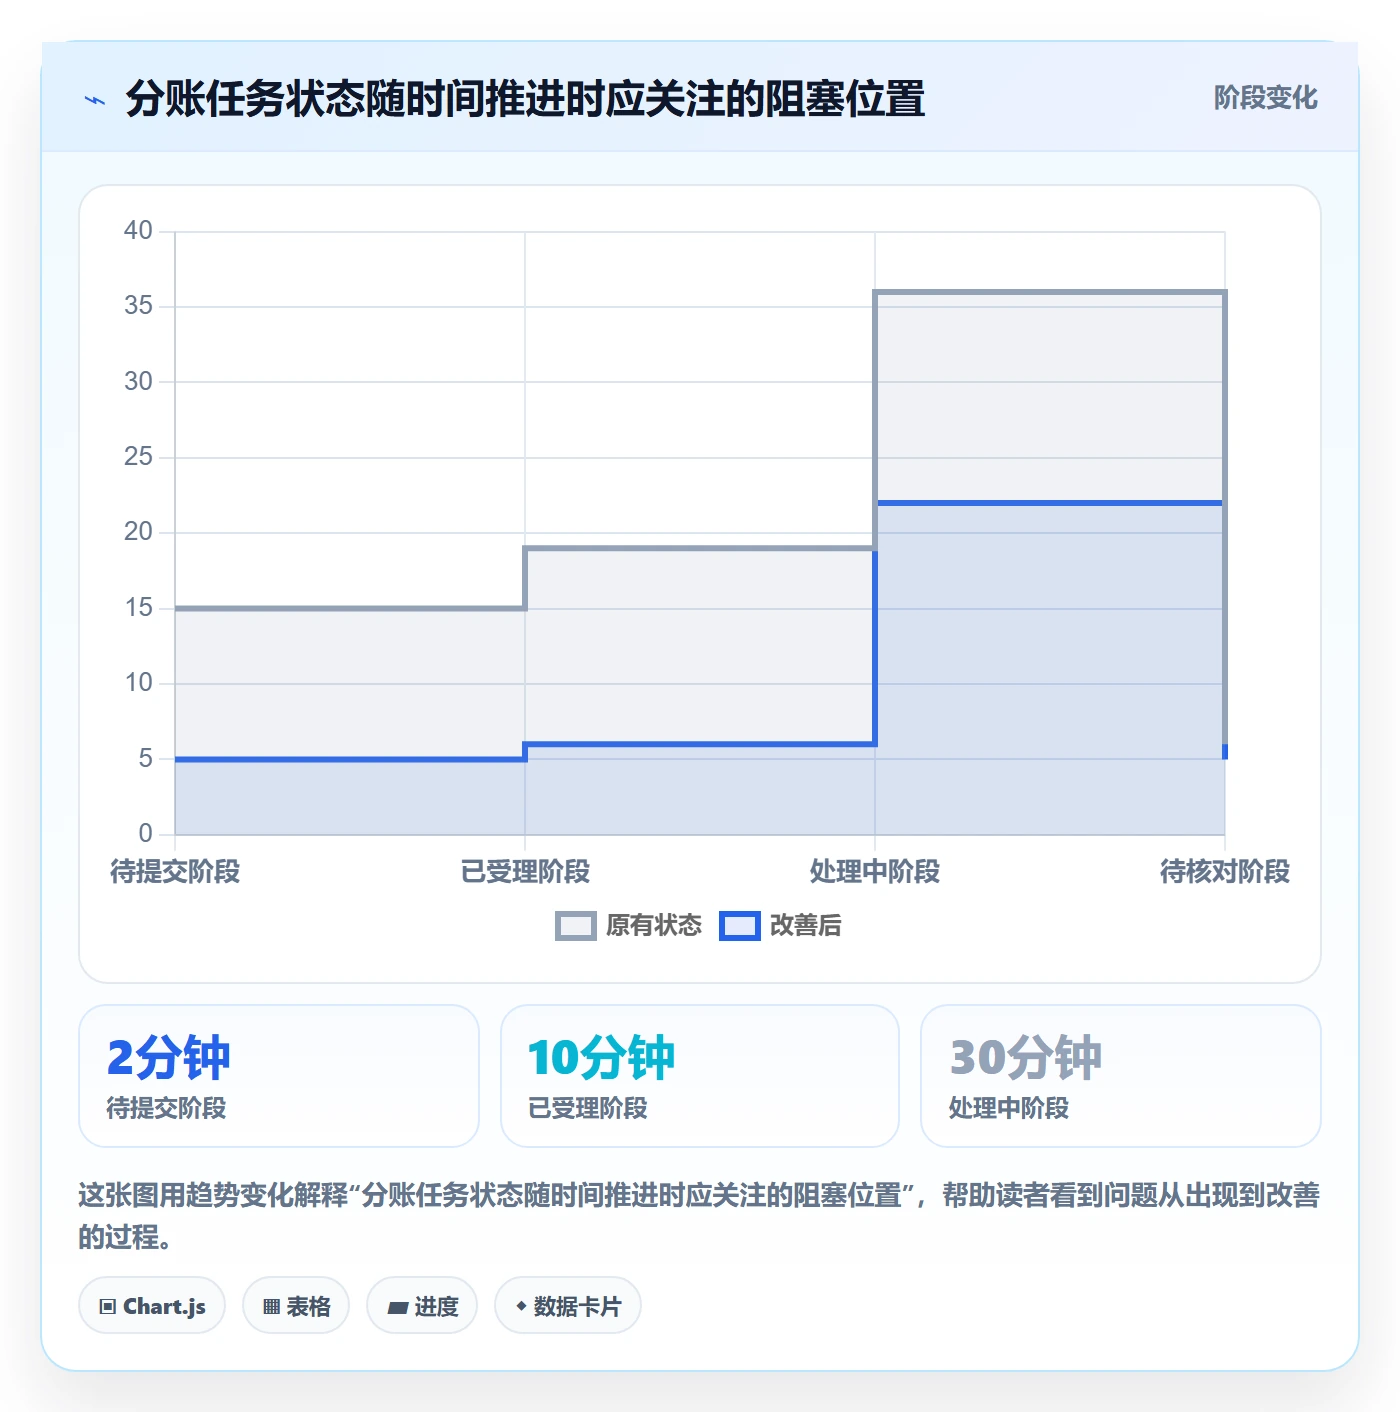The height and width of the screenshot is (1412, 1400).
Task: Click the 数据卡片 chip diamond icon
Action: pos(521,1307)
